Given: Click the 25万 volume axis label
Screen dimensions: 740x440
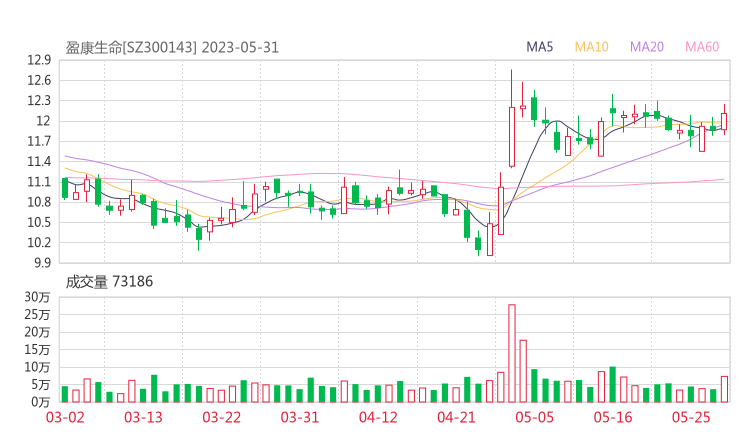Looking at the screenshot, I should (x=37, y=314).
